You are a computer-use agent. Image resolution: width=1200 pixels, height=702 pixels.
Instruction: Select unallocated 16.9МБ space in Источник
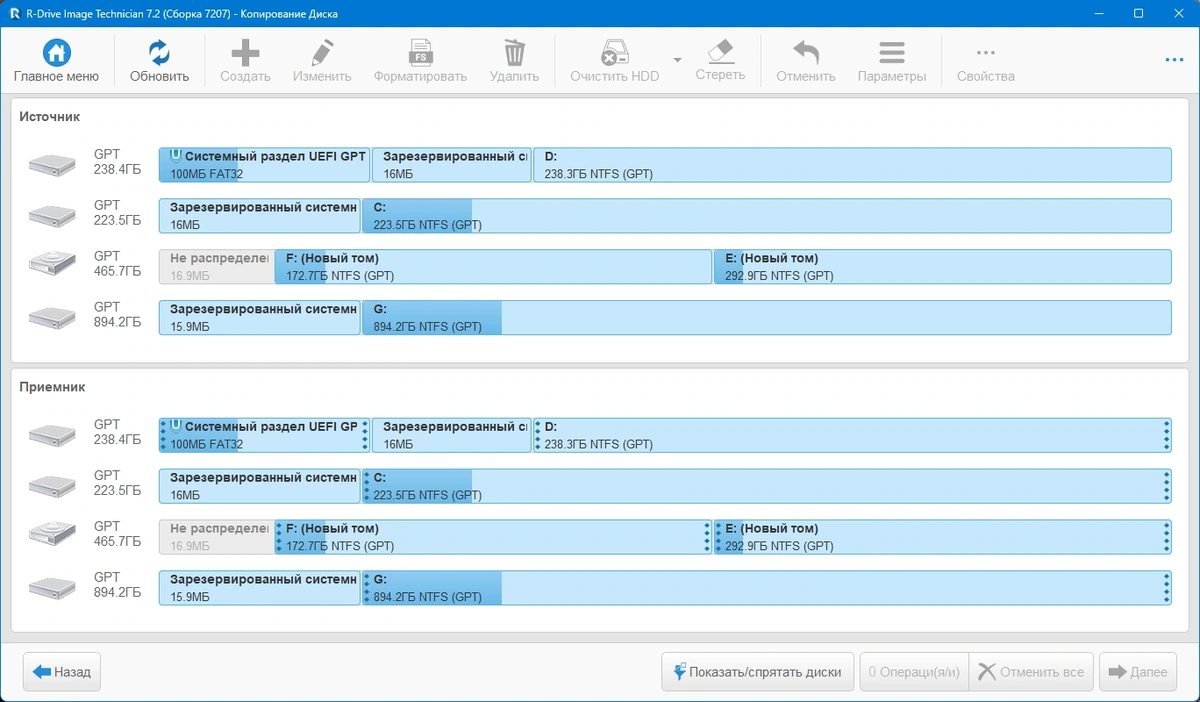216,267
